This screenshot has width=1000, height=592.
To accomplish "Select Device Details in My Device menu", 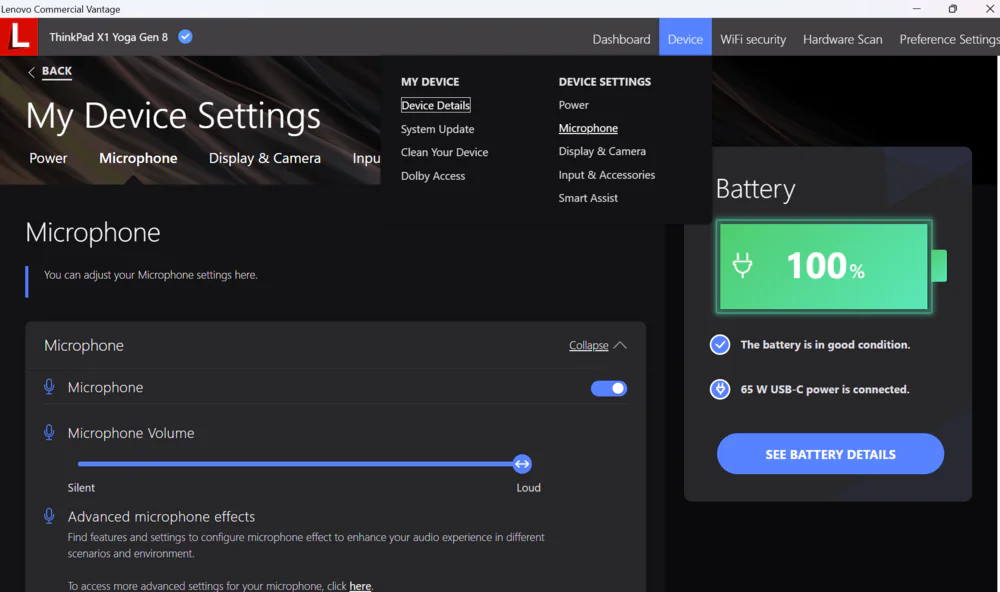I will tap(436, 105).
